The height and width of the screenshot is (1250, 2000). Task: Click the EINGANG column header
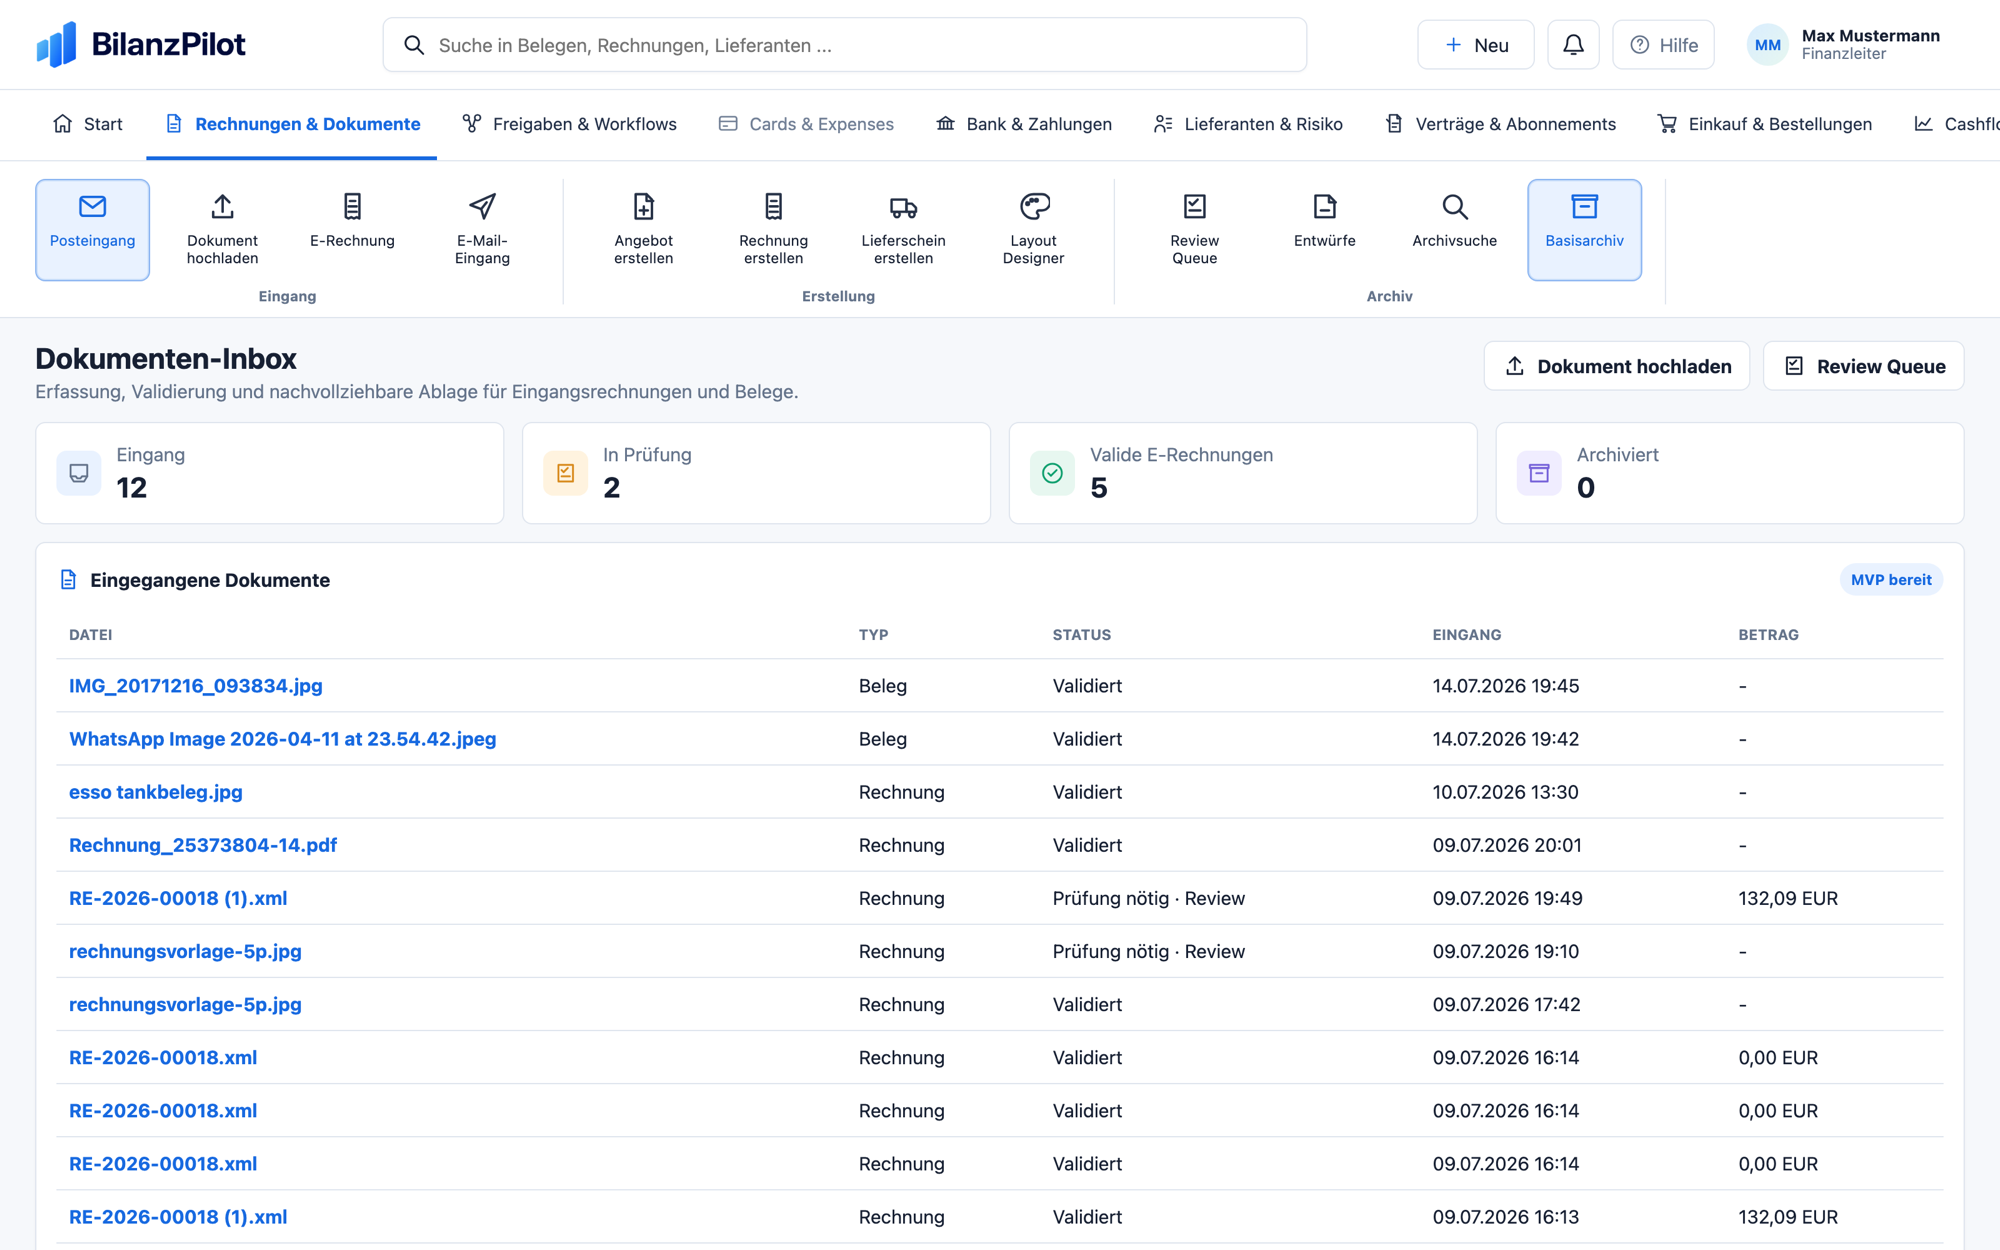1466,635
